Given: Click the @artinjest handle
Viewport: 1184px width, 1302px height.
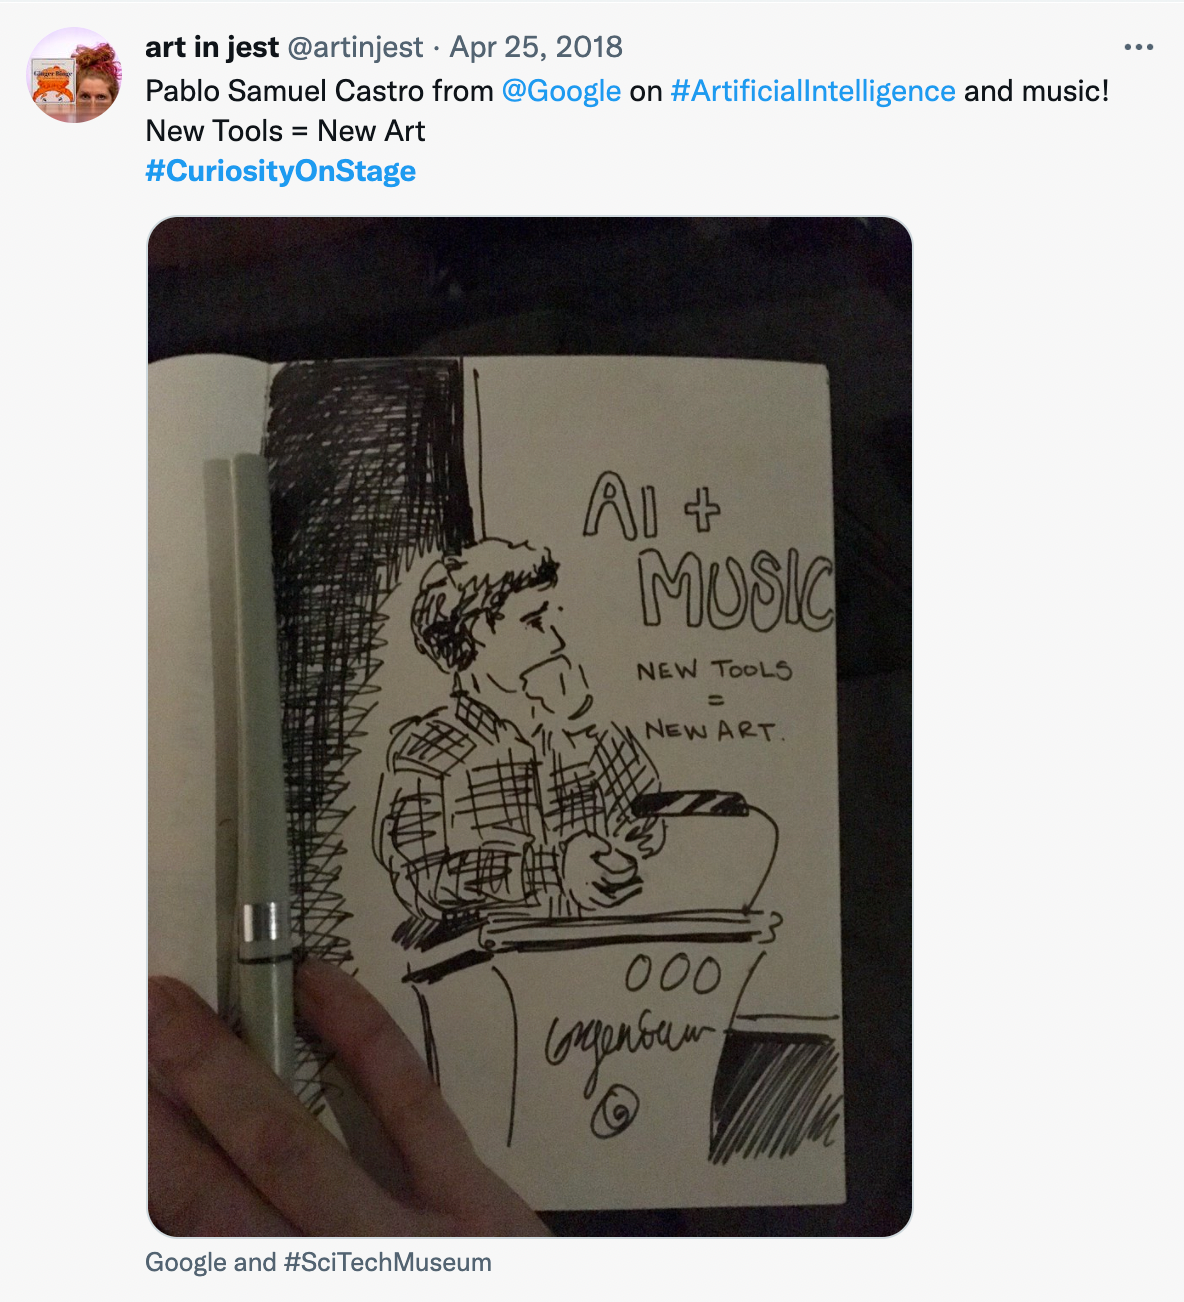Looking at the screenshot, I should 356,47.
